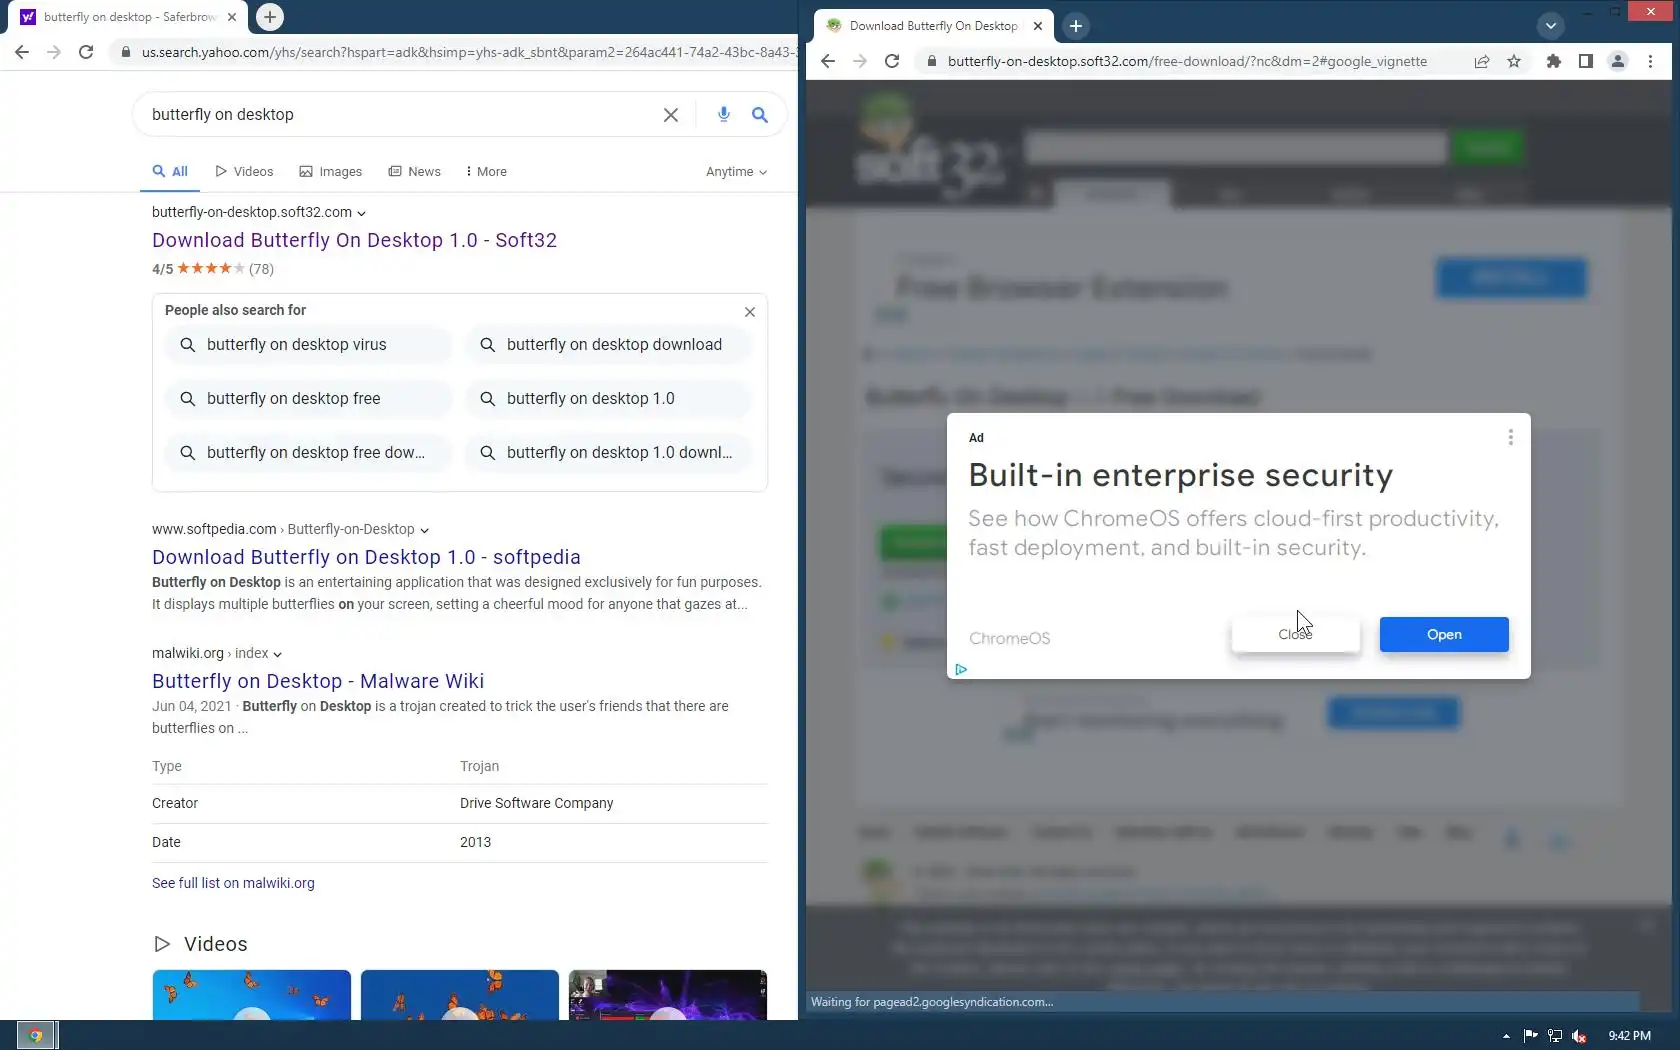Activate 'Download Butterfly On Desktop' Chrome tab
This screenshot has height=1050, width=1680.
(x=934, y=26)
